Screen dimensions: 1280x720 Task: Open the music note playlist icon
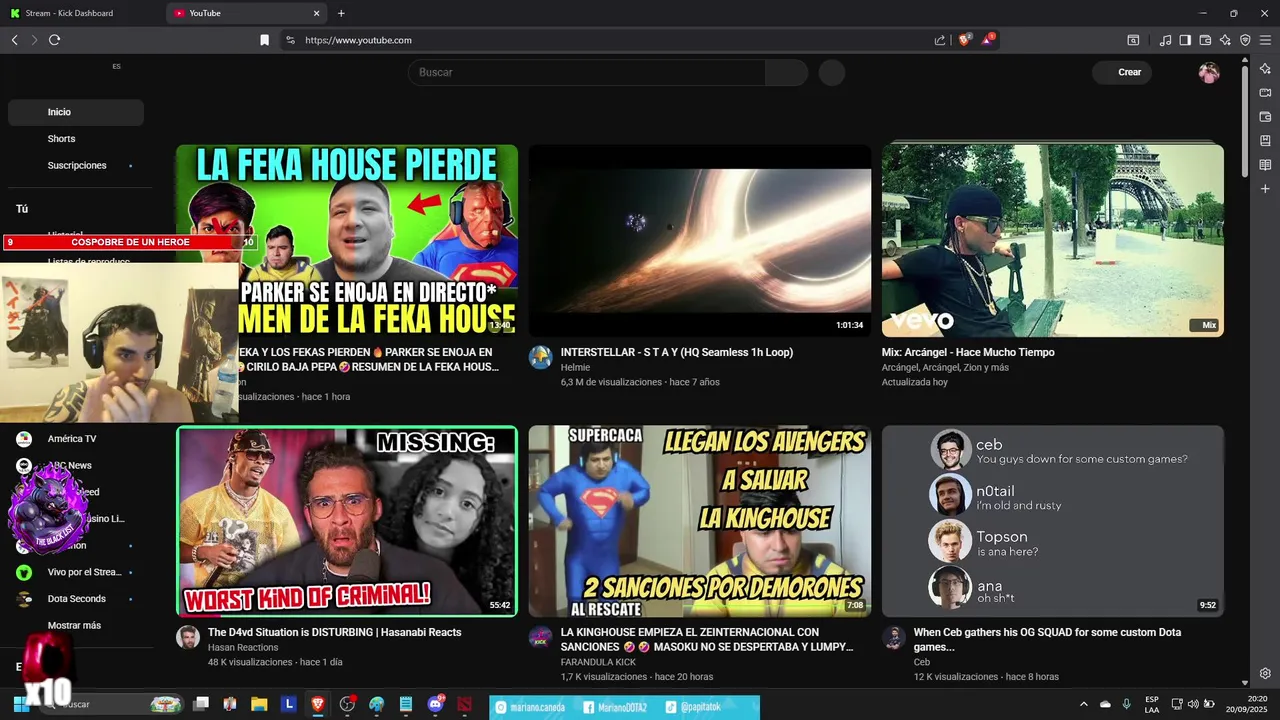(1165, 40)
